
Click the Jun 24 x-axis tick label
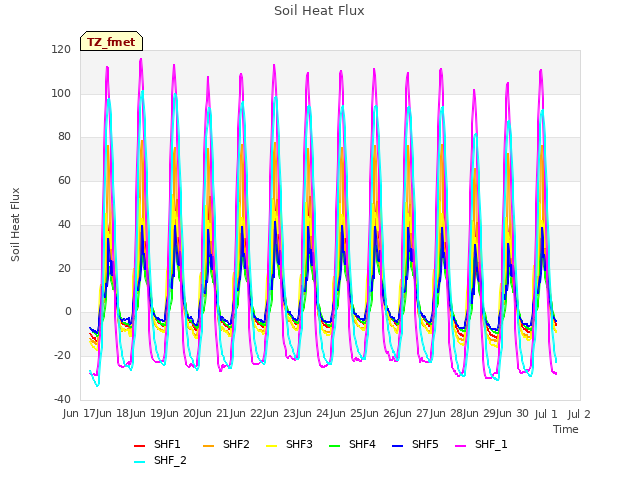(x=314, y=413)
